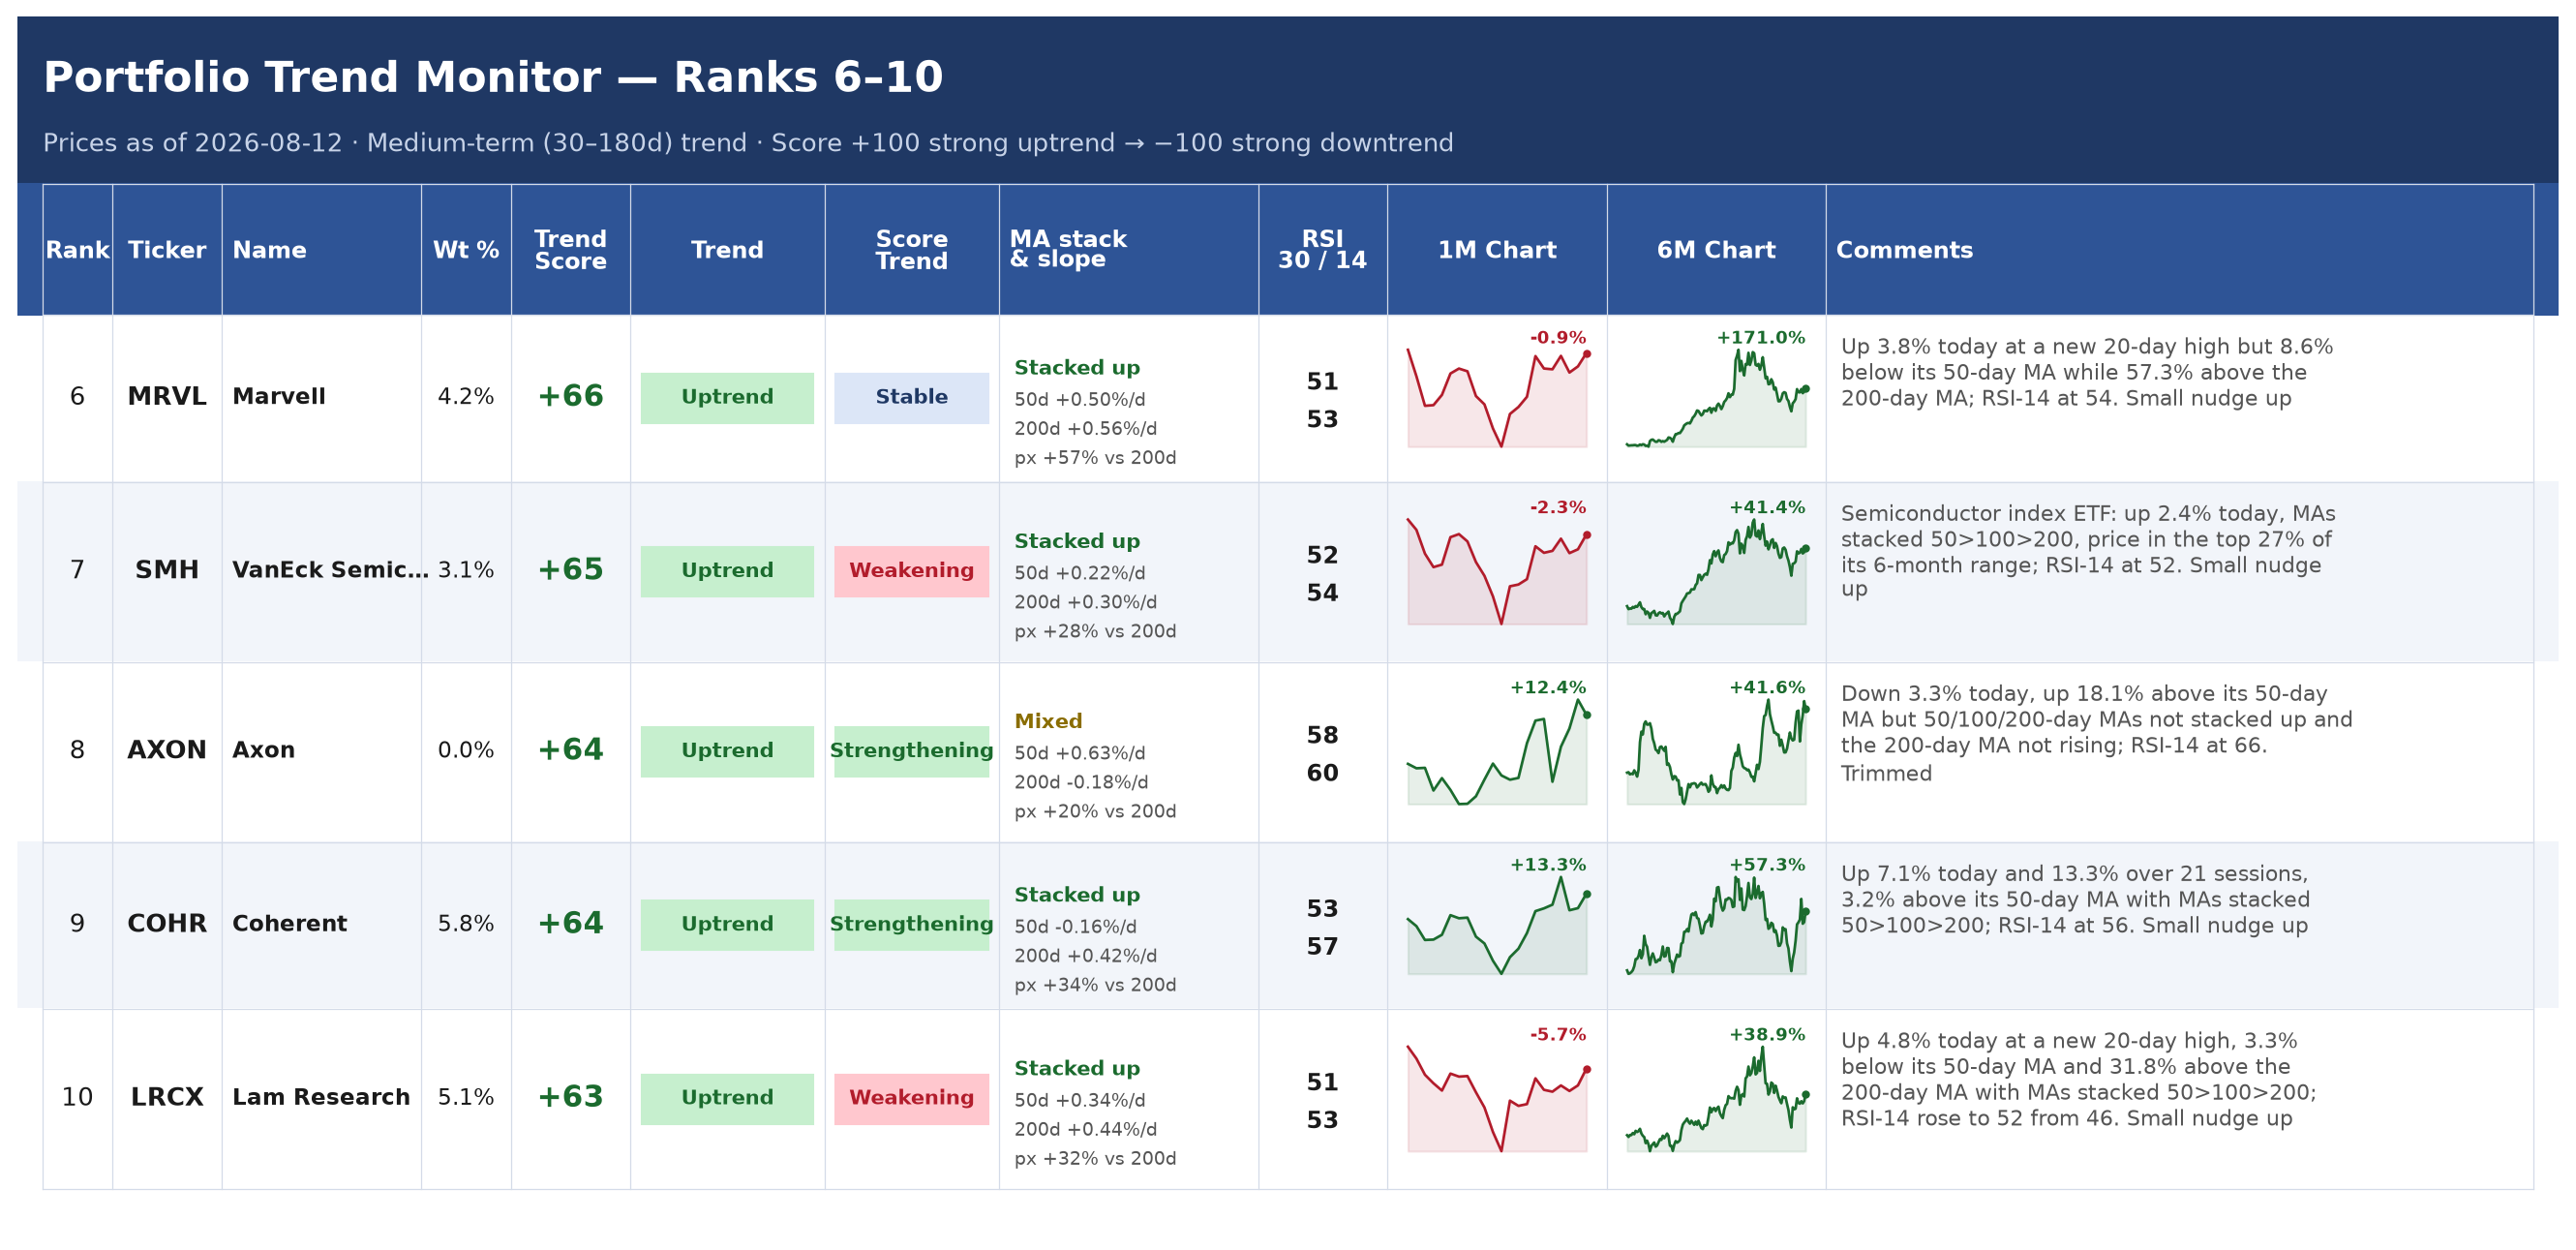Click the Portfolio Trend Monitor title
The width and height of the screenshot is (2576, 1250).
click(493, 77)
